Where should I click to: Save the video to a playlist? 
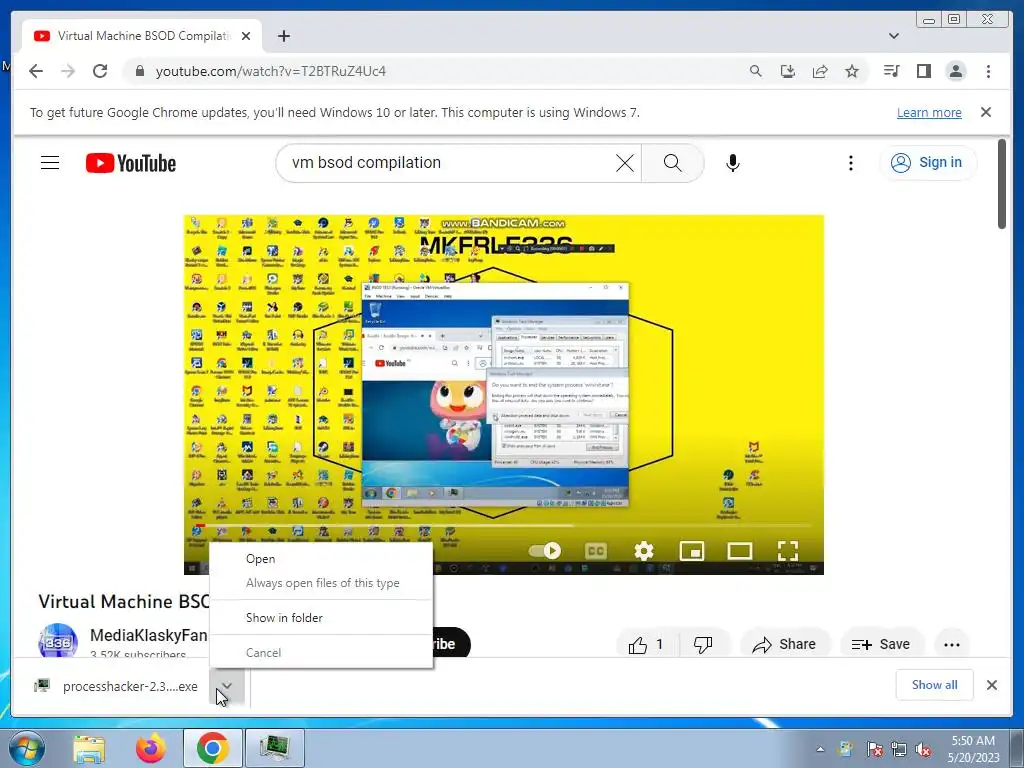point(881,645)
